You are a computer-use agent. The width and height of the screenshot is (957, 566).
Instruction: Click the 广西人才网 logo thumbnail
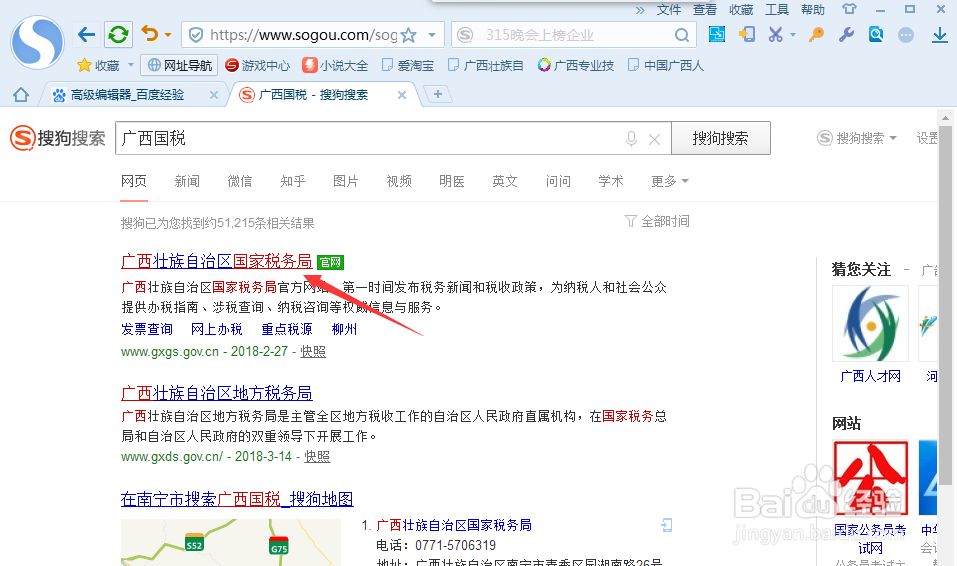coord(870,324)
